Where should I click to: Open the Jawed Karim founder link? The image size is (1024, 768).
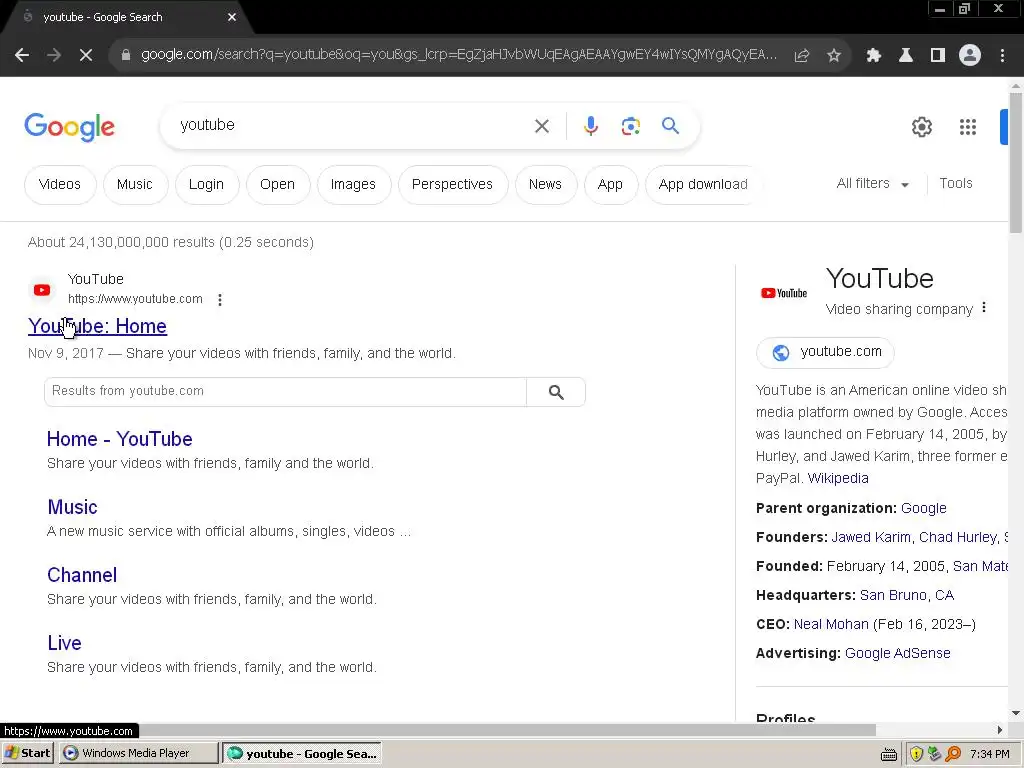pyautogui.click(x=871, y=537)
